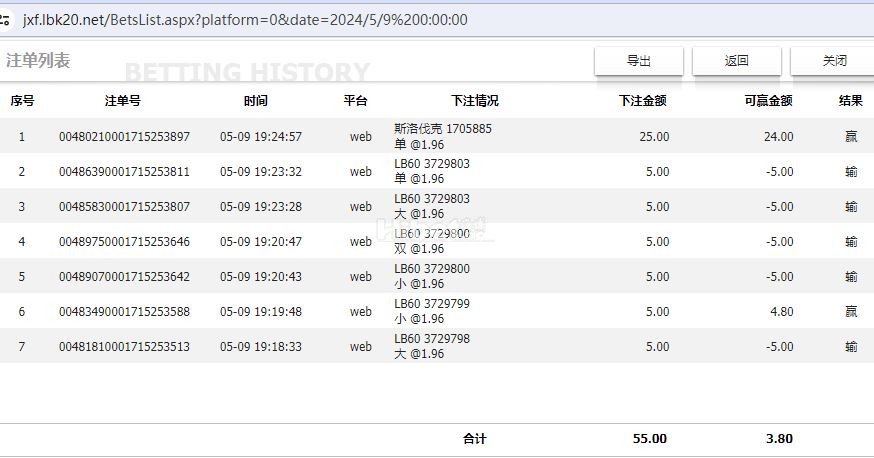Click bet detail LB60 3729803 大 @1.96
The image size is (874, 458).
[x=432, y=206]
